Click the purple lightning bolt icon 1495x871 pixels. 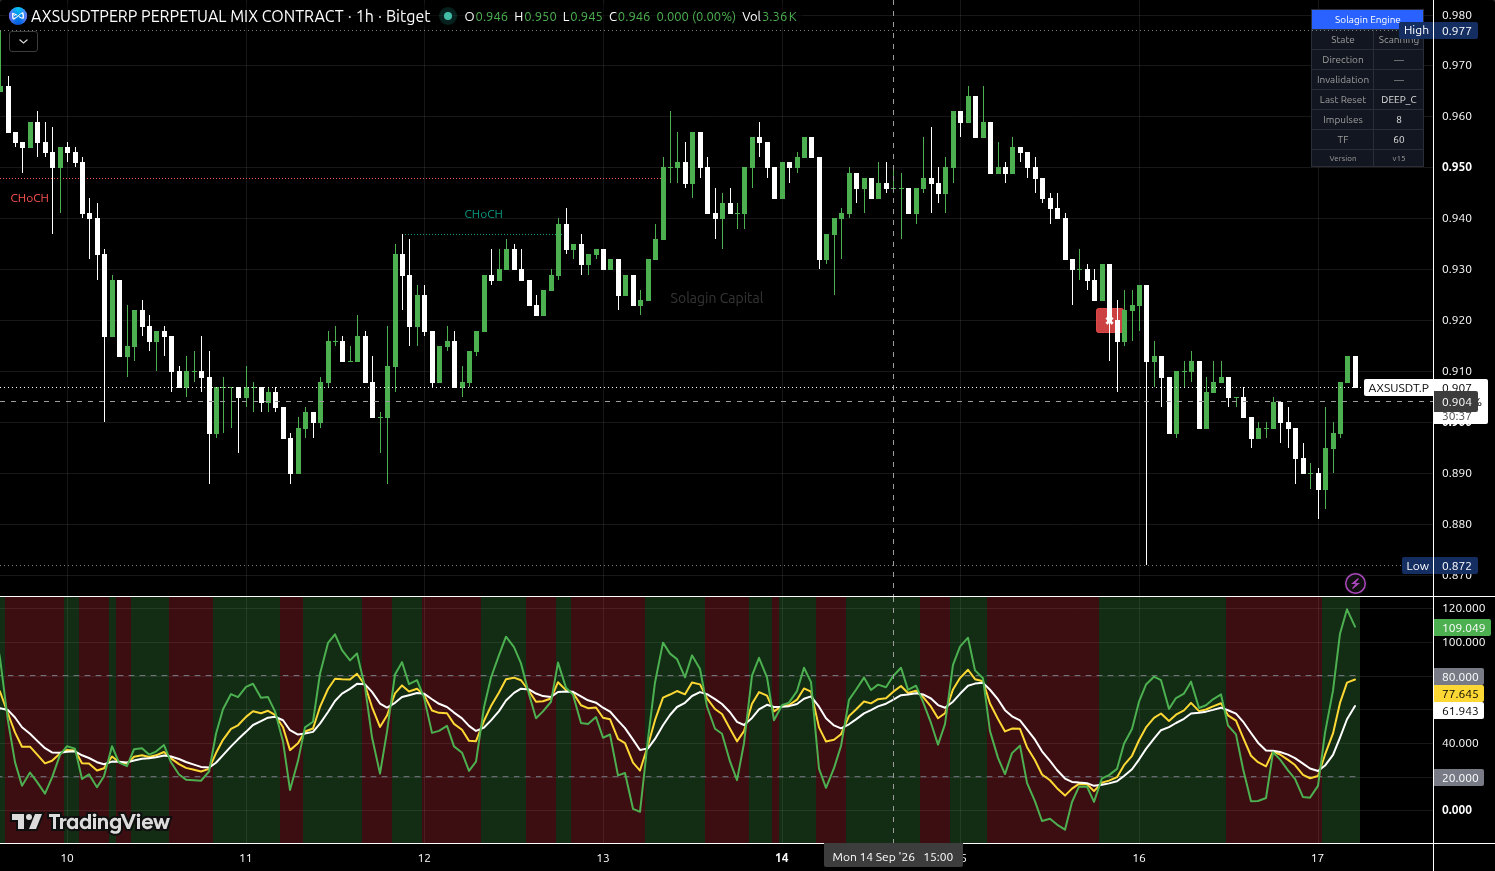point(1355,583)
